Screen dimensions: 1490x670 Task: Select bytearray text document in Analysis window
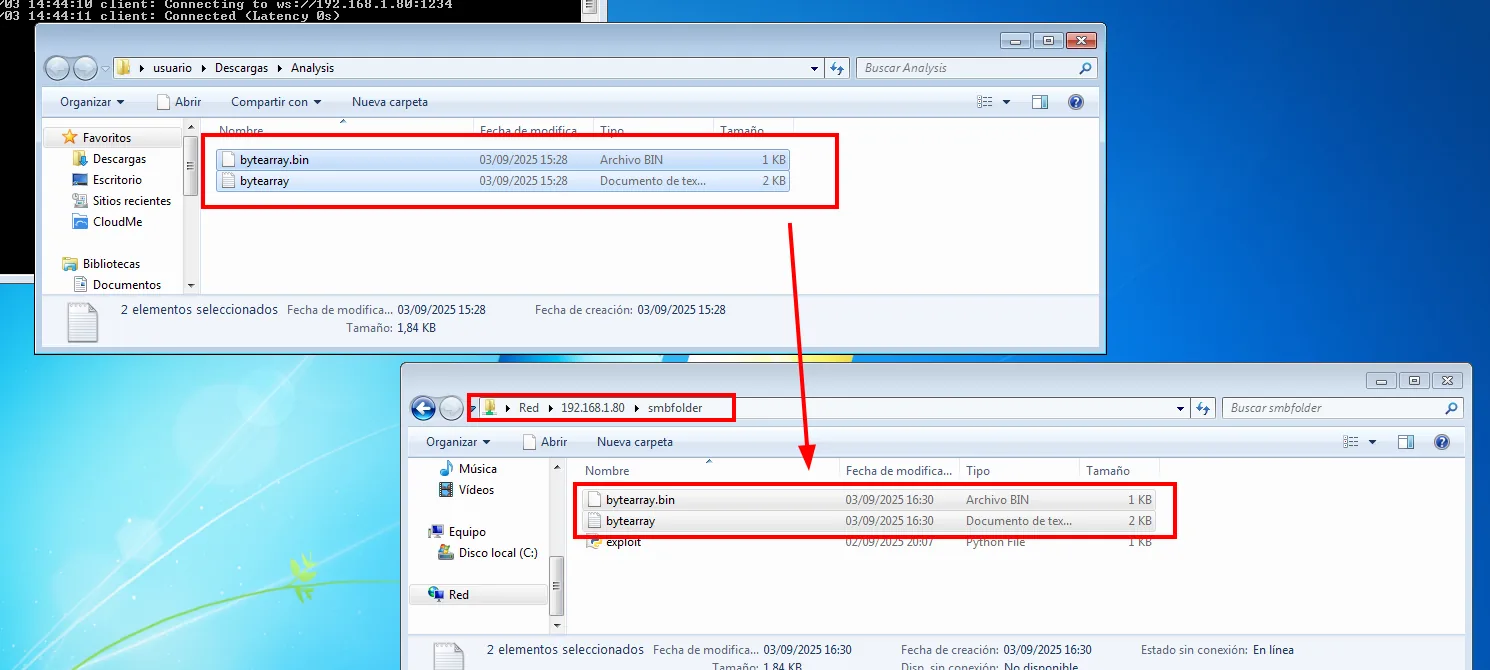[502, 181]
